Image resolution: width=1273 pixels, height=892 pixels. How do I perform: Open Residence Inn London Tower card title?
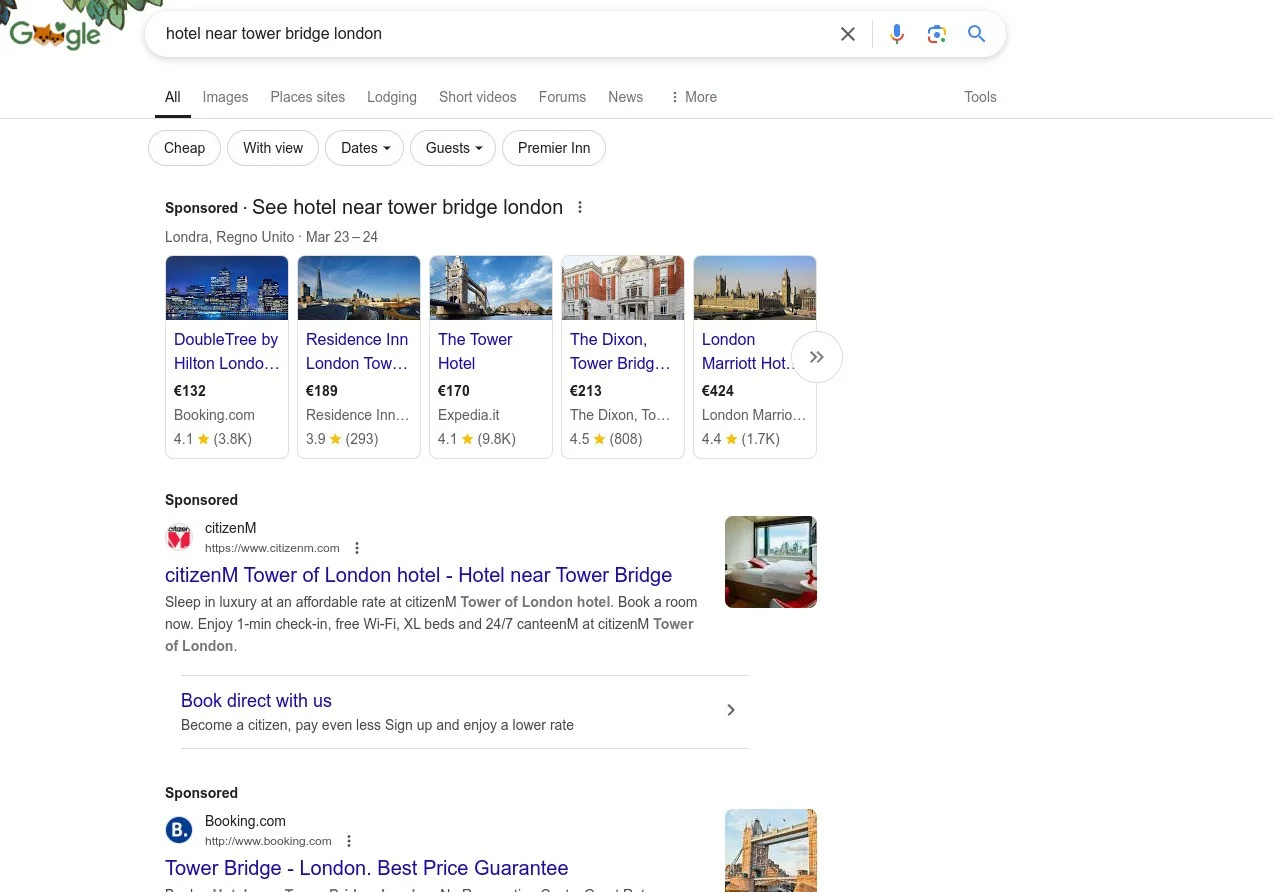tap(357, 351)
